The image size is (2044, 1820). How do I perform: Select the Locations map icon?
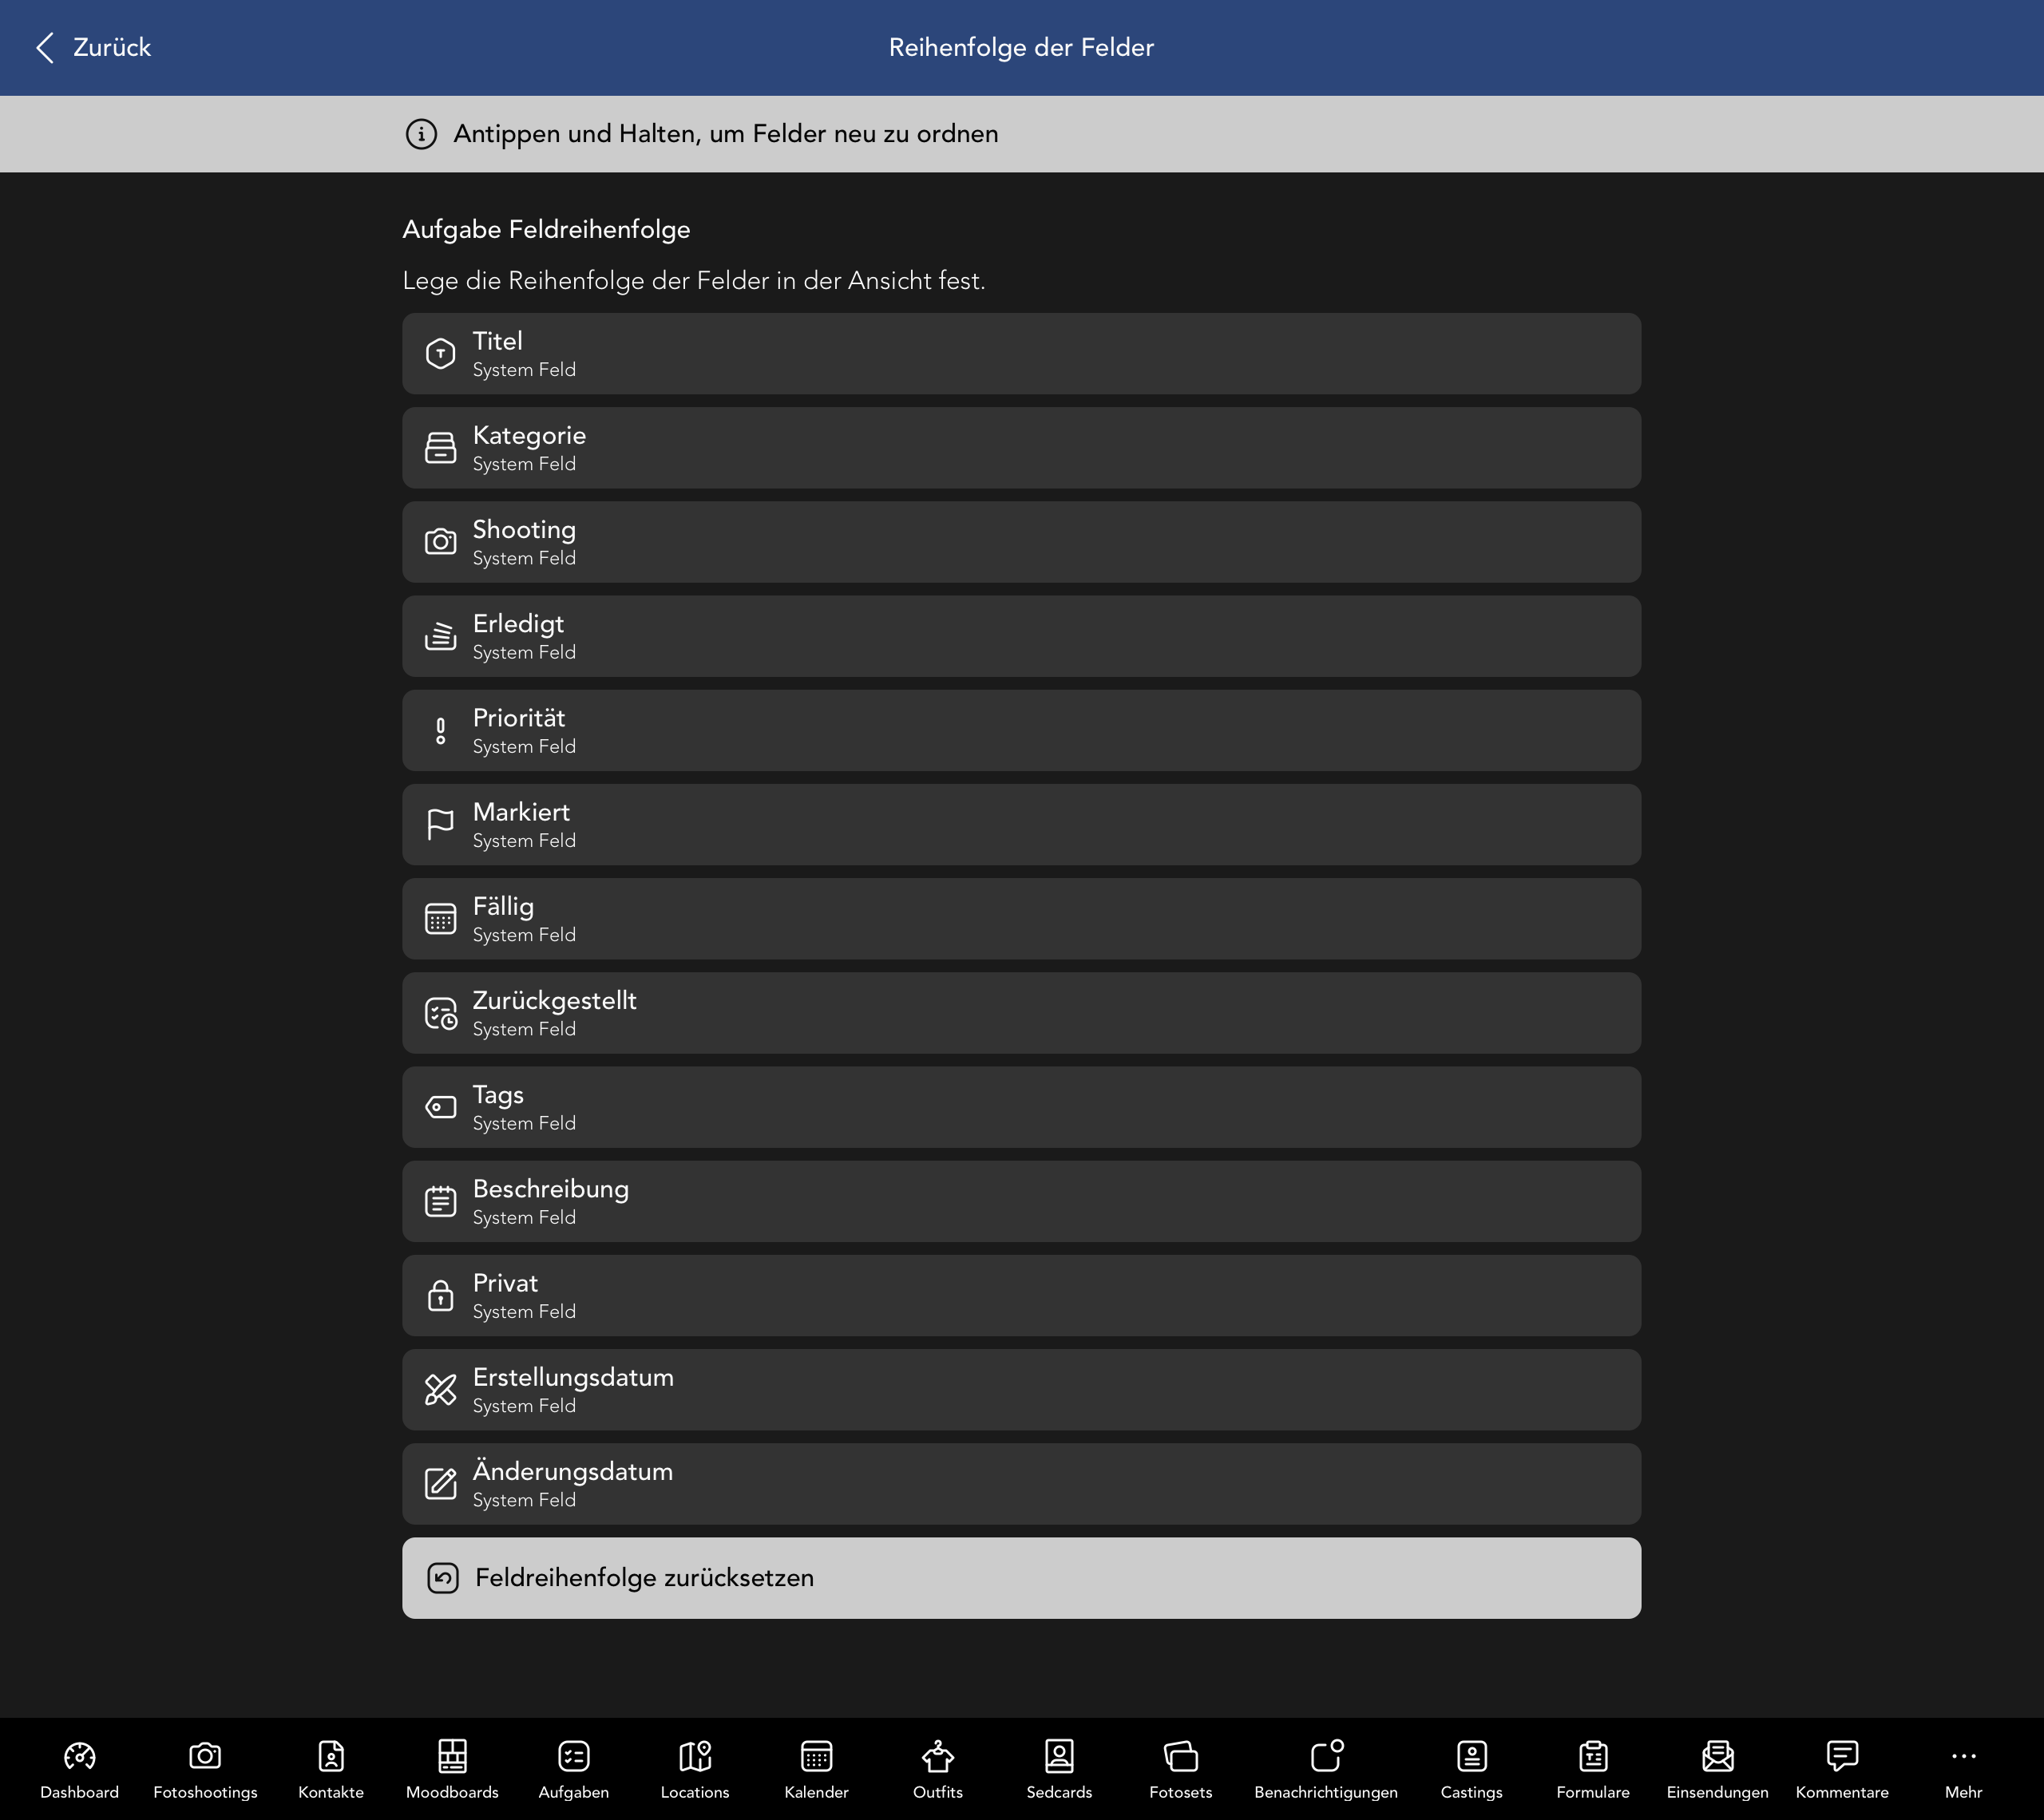coord(695,1756)
